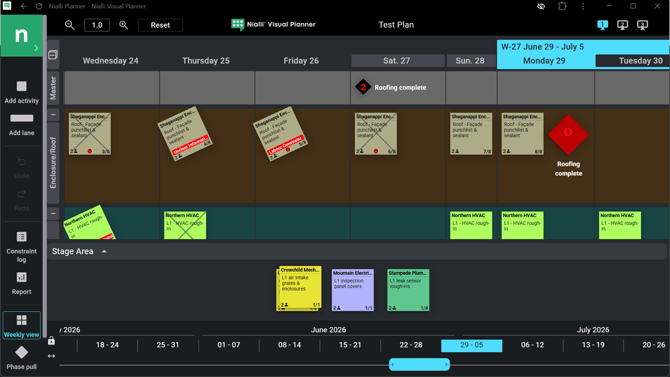670x377 pixels.
Task: Select tilted Shaganappi card on Friday 26
Action: pos(280,134)
